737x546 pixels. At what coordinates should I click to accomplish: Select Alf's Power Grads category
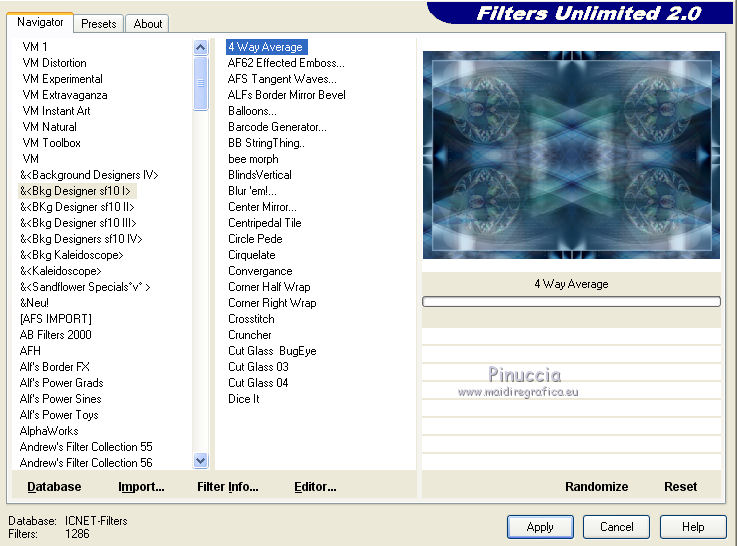coord(62,382)
